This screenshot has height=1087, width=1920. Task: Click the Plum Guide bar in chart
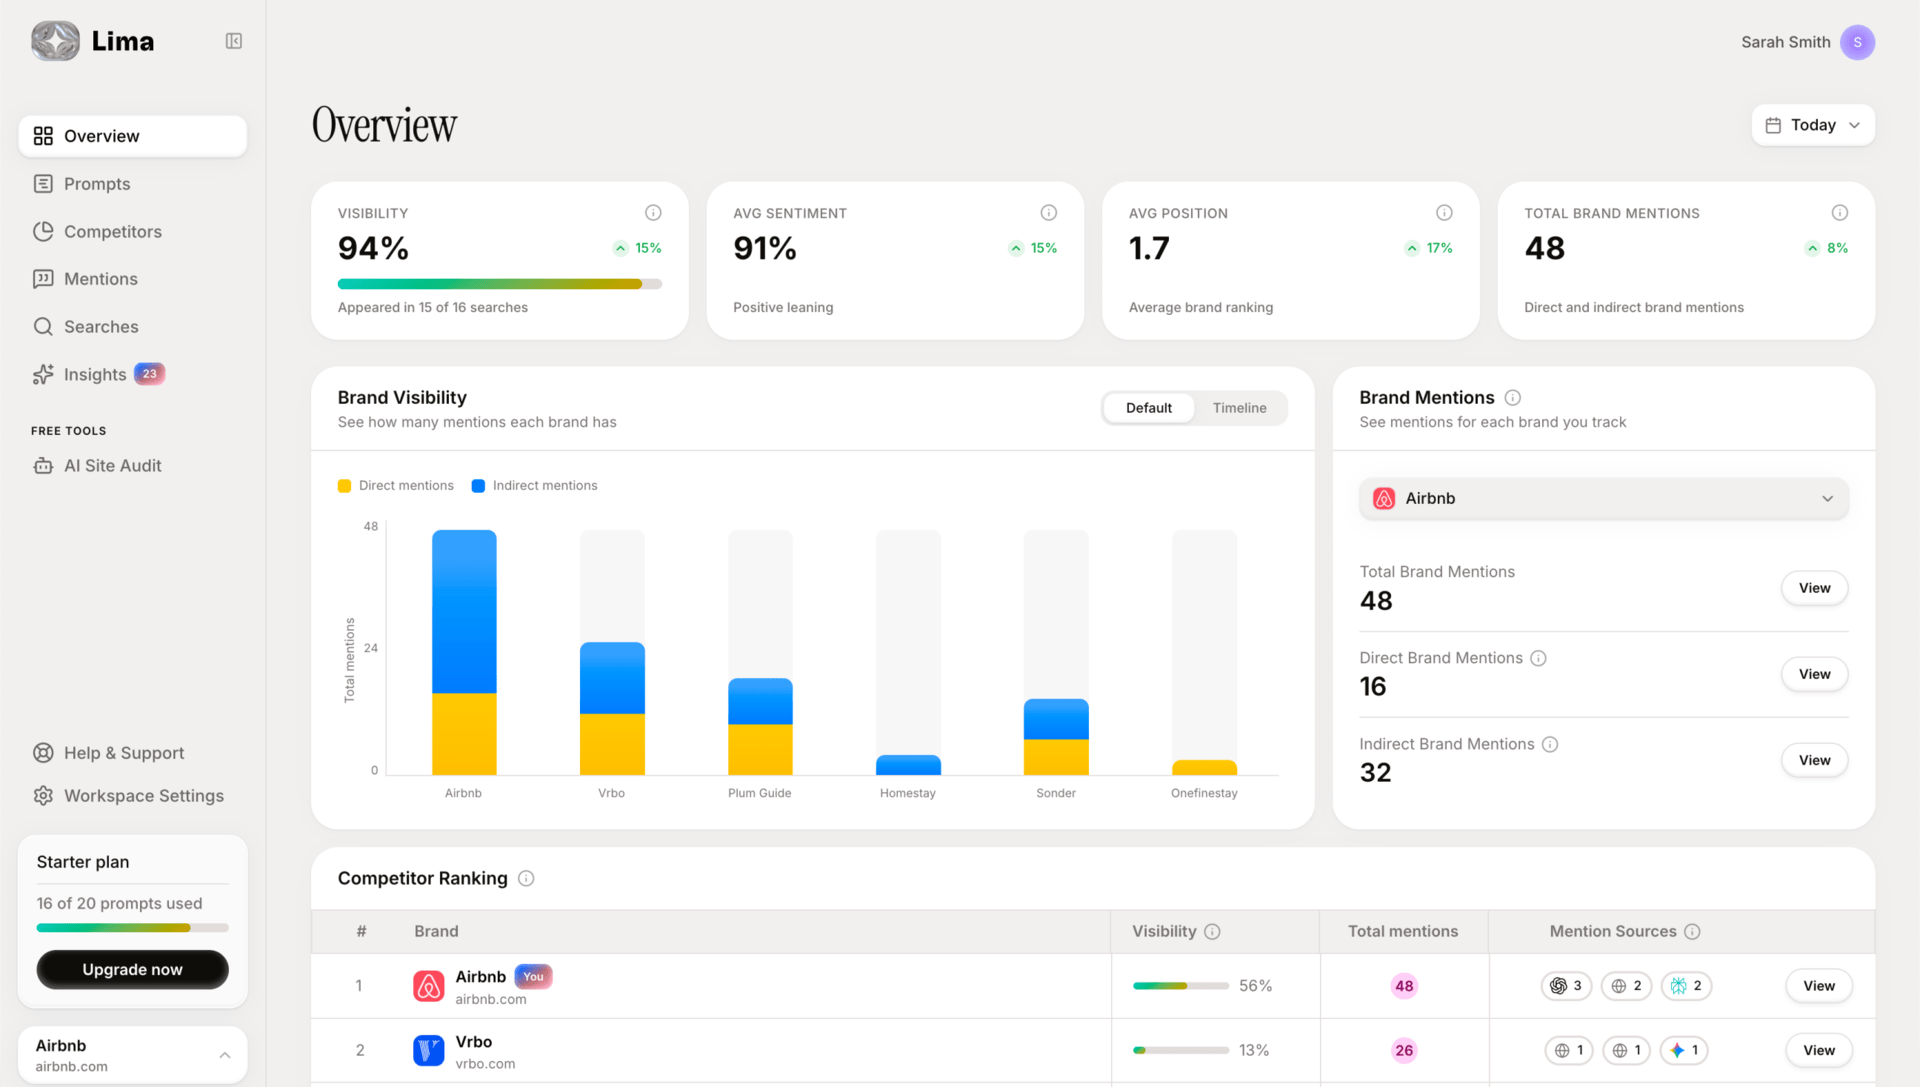[760, 727]
